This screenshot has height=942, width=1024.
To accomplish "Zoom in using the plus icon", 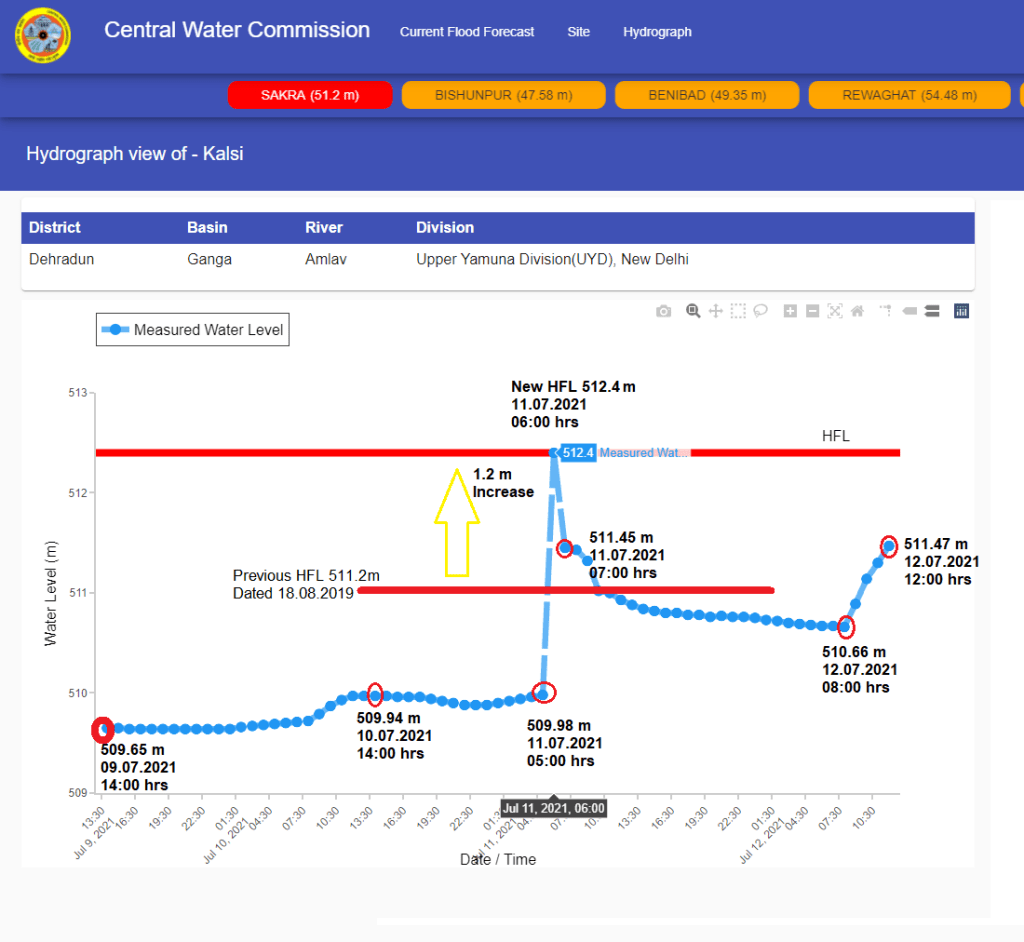I will click(x=790, y=311).
